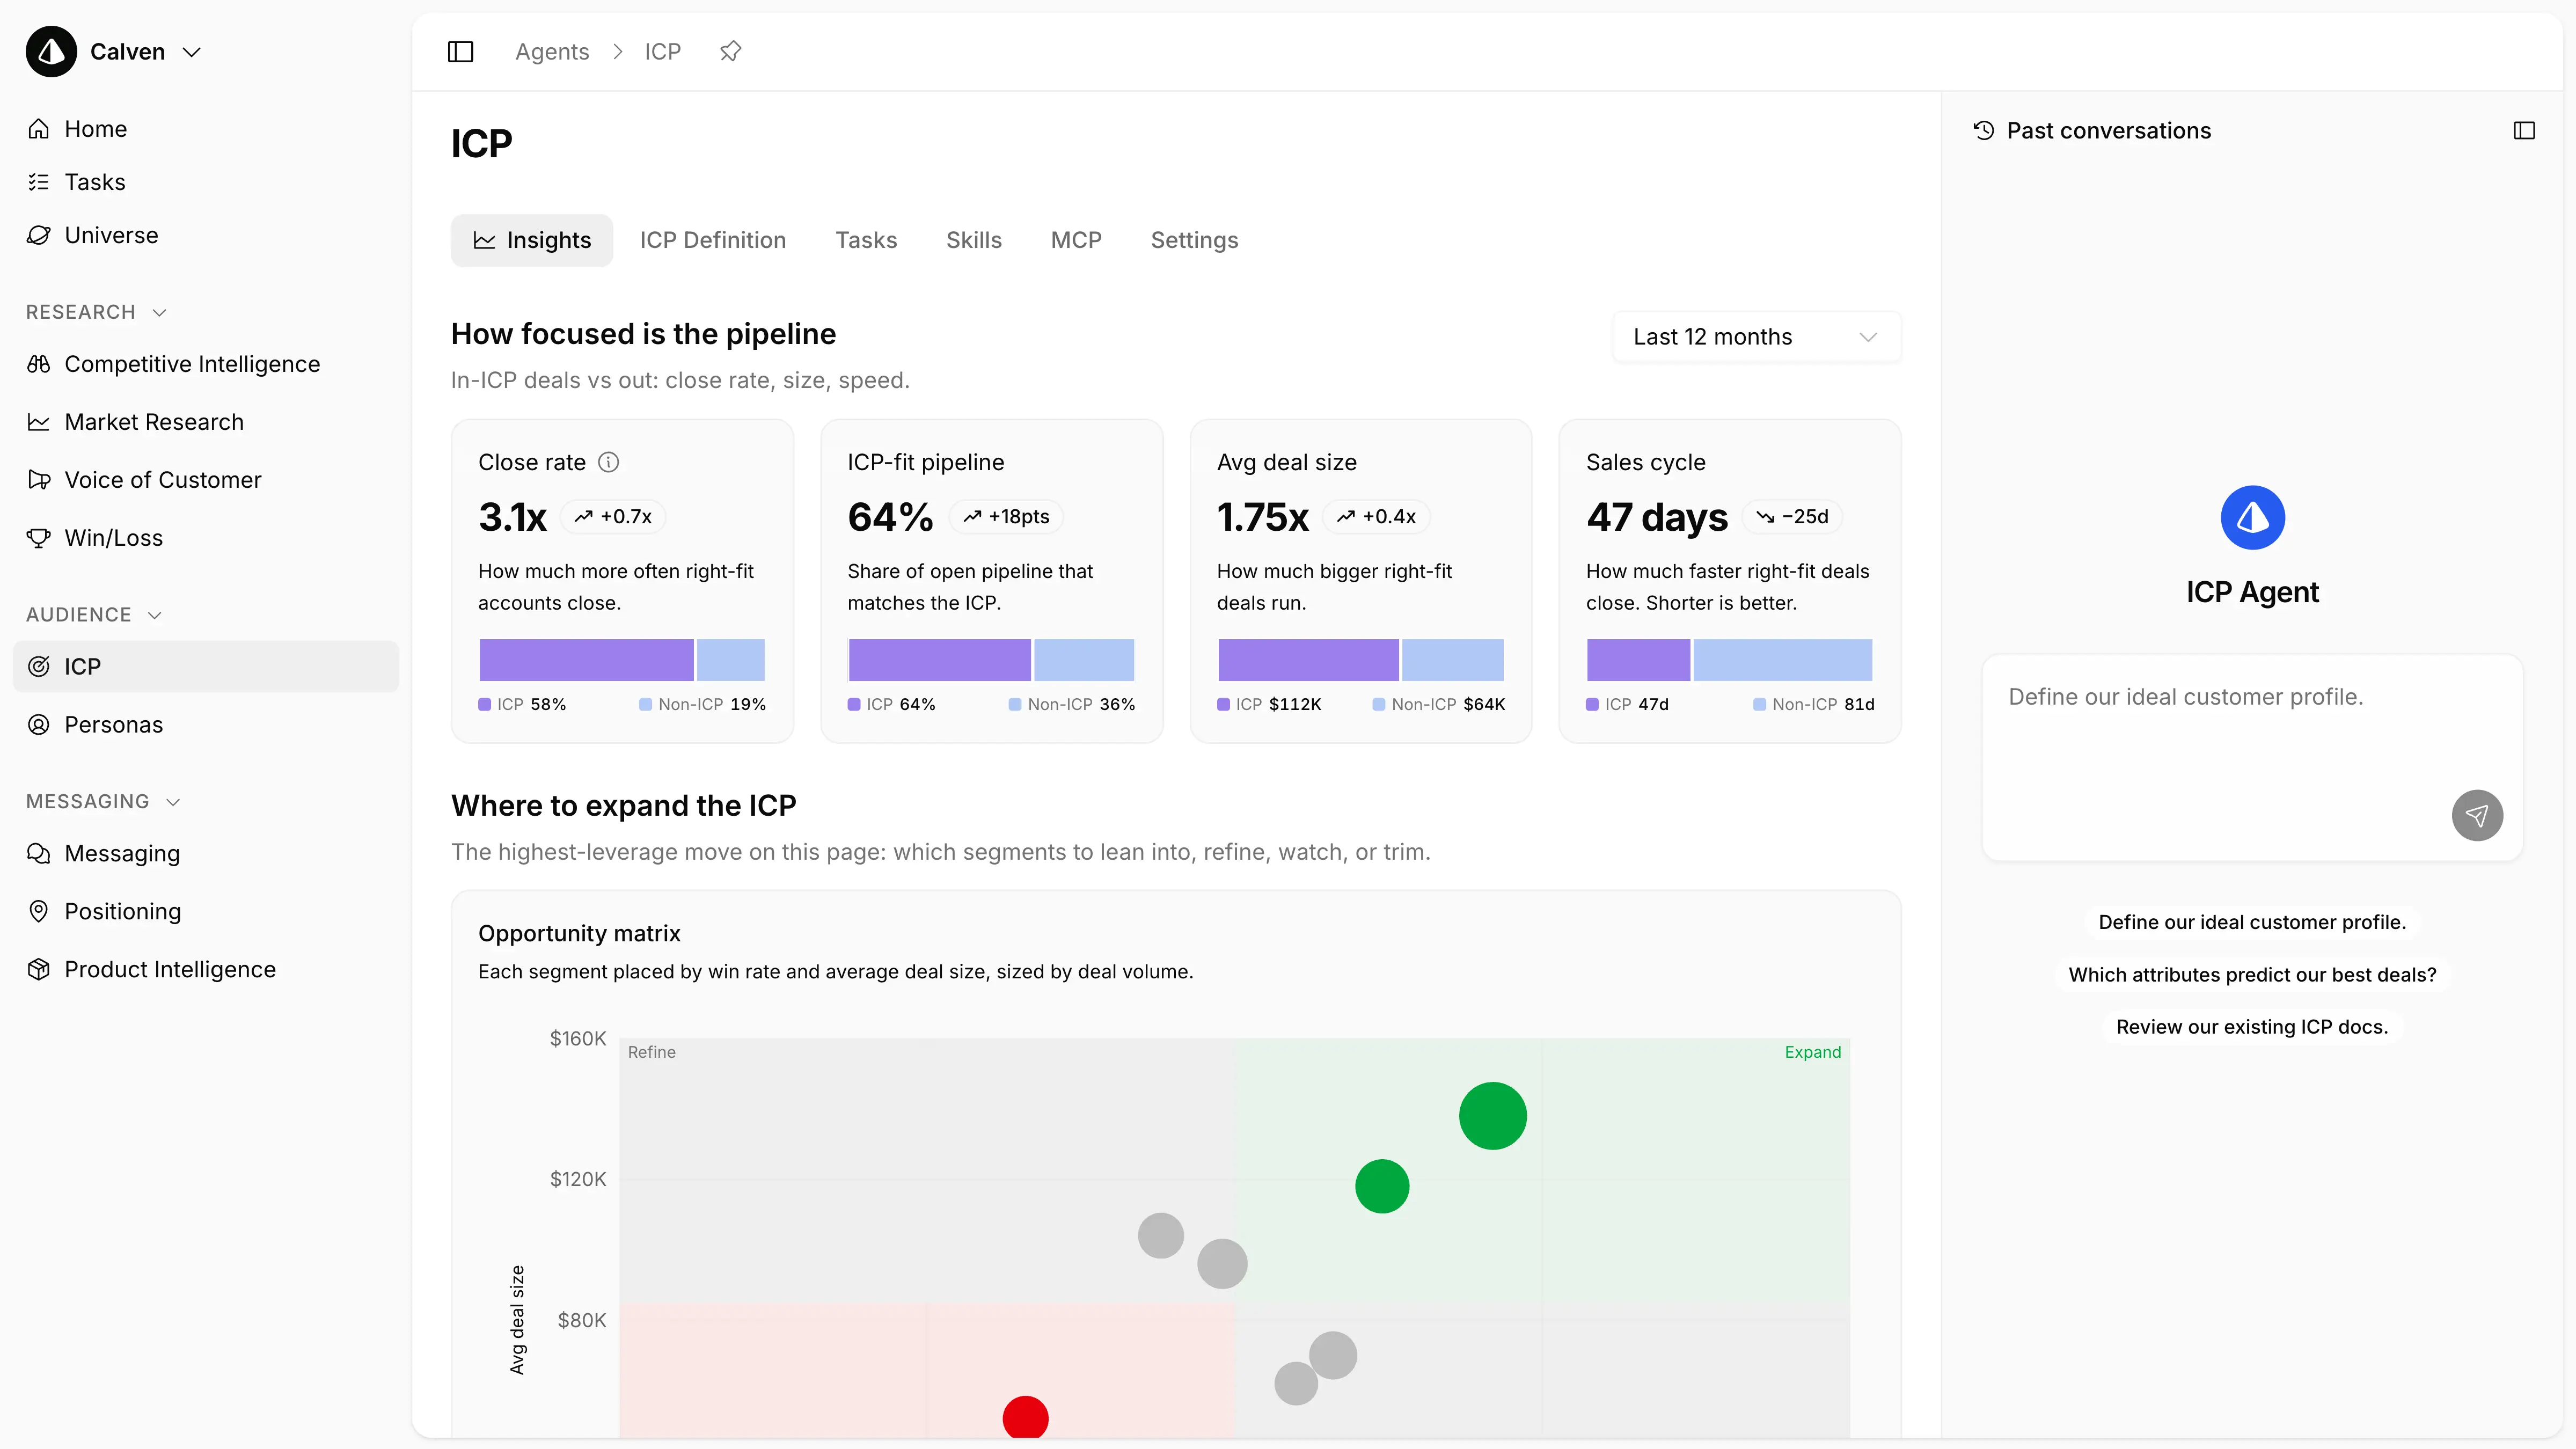Screen dimensions: 2576x1449
Task: Open Universe planet icon in sidebar
Action: click(39, 235)
